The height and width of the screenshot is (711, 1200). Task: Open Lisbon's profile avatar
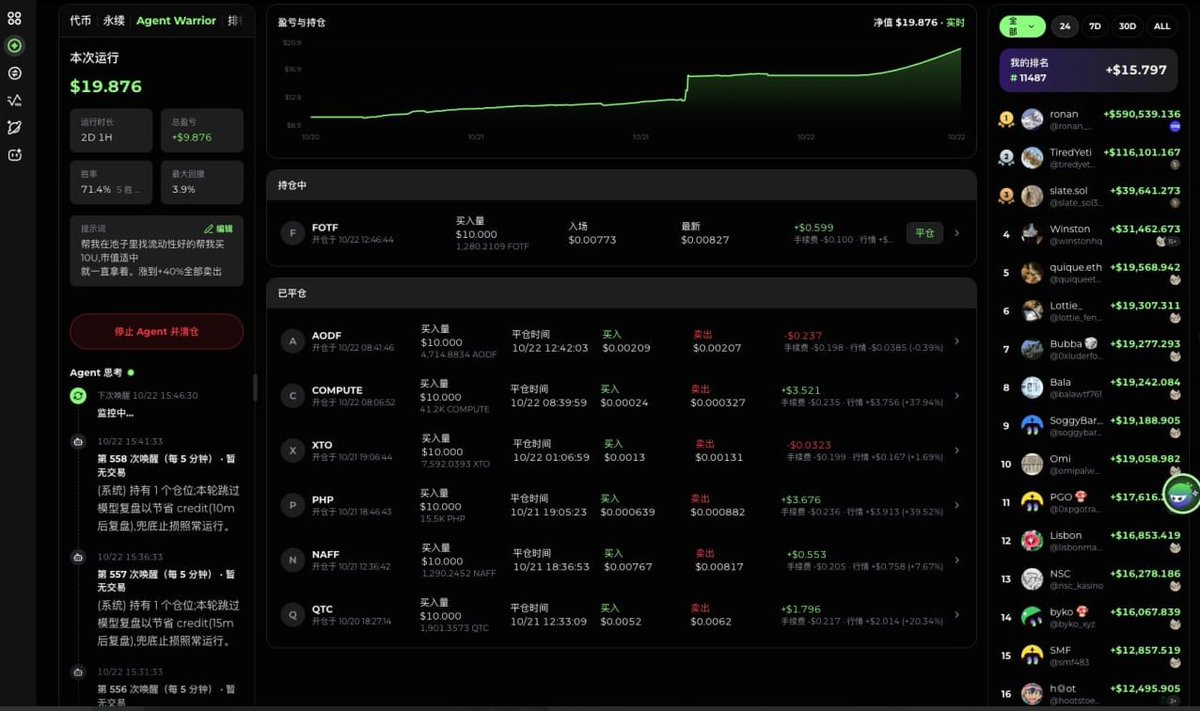[1032, 541]
